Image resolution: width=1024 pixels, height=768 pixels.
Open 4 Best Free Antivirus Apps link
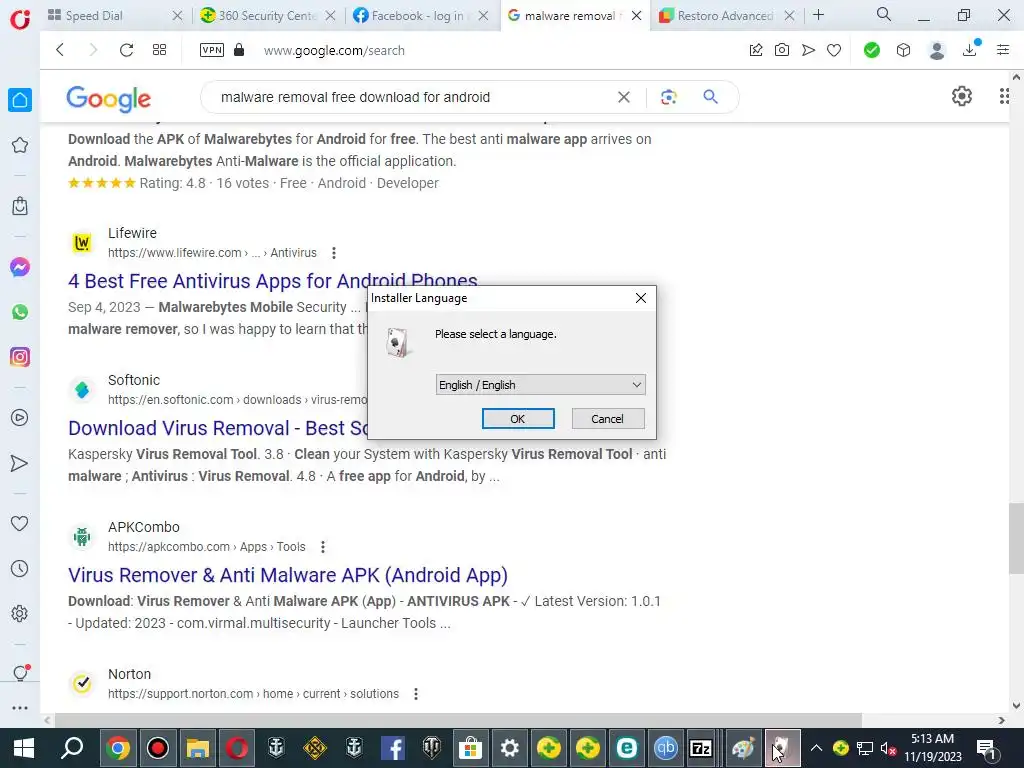click(x=273, y=281)
